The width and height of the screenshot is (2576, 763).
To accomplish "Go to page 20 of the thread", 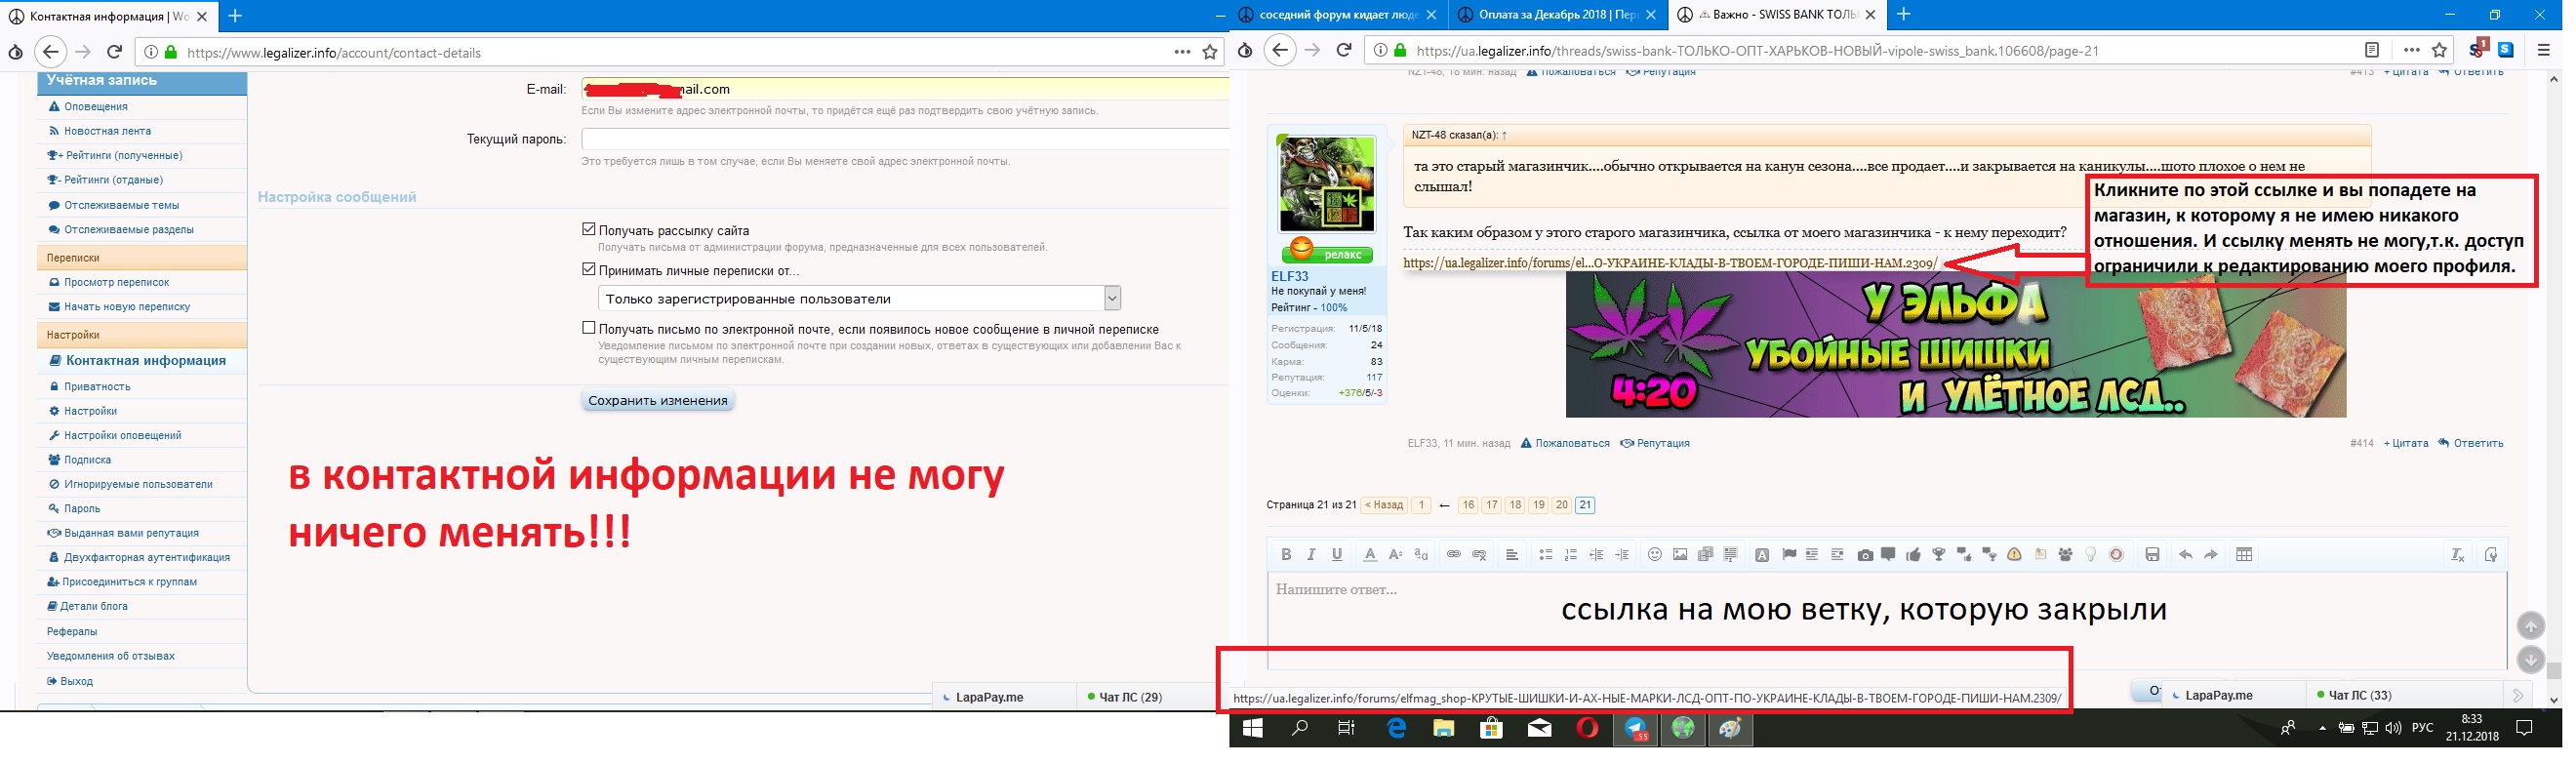I will tap(1561, 505).
